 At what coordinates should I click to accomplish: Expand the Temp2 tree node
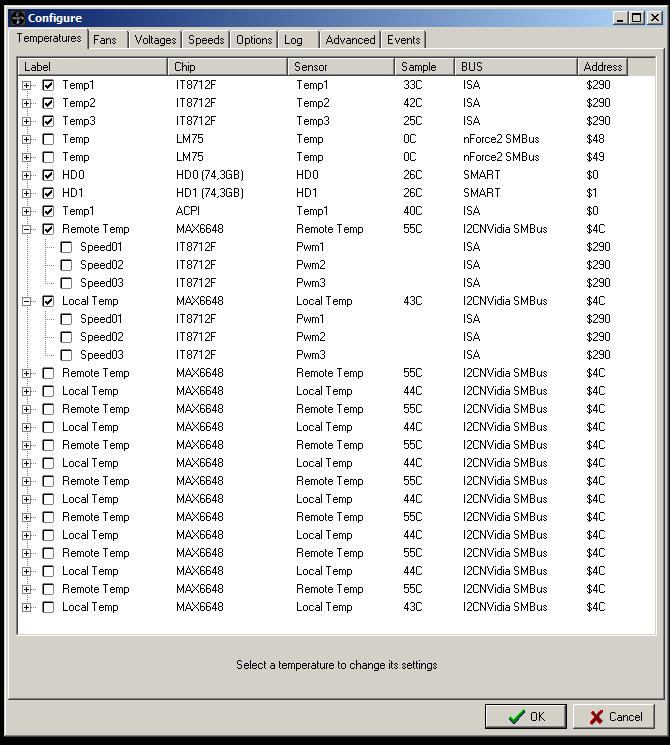(27, 103)
